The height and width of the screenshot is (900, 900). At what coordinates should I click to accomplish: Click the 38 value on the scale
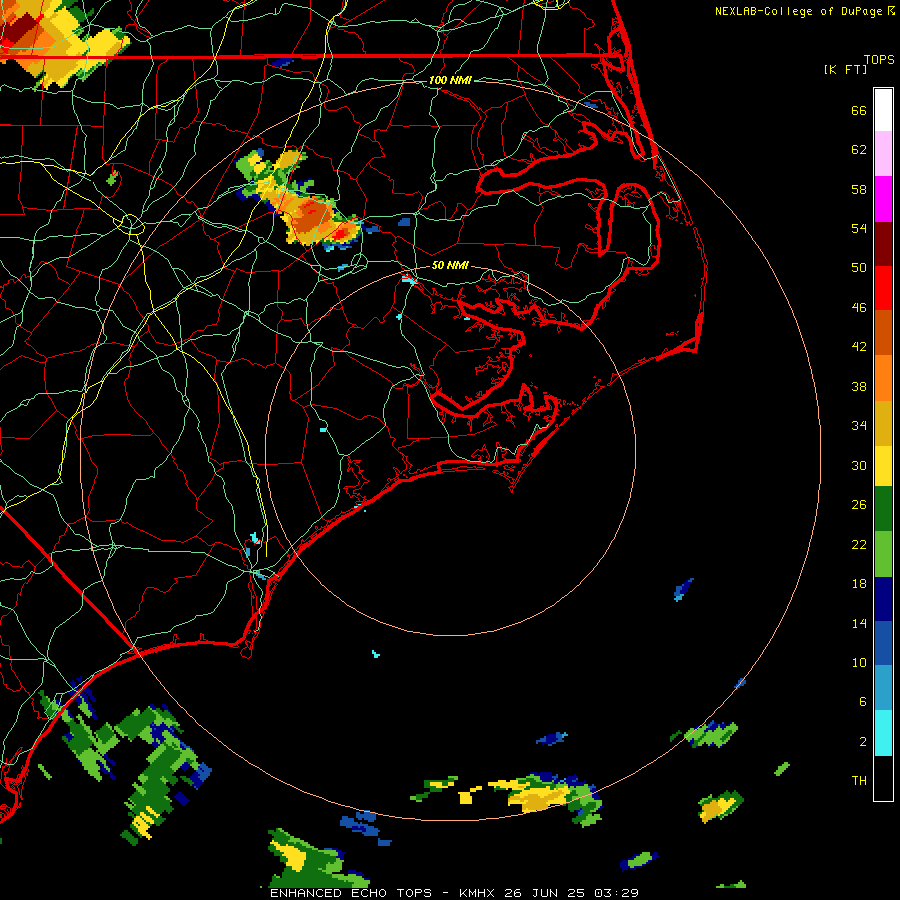tap(859, 386)
